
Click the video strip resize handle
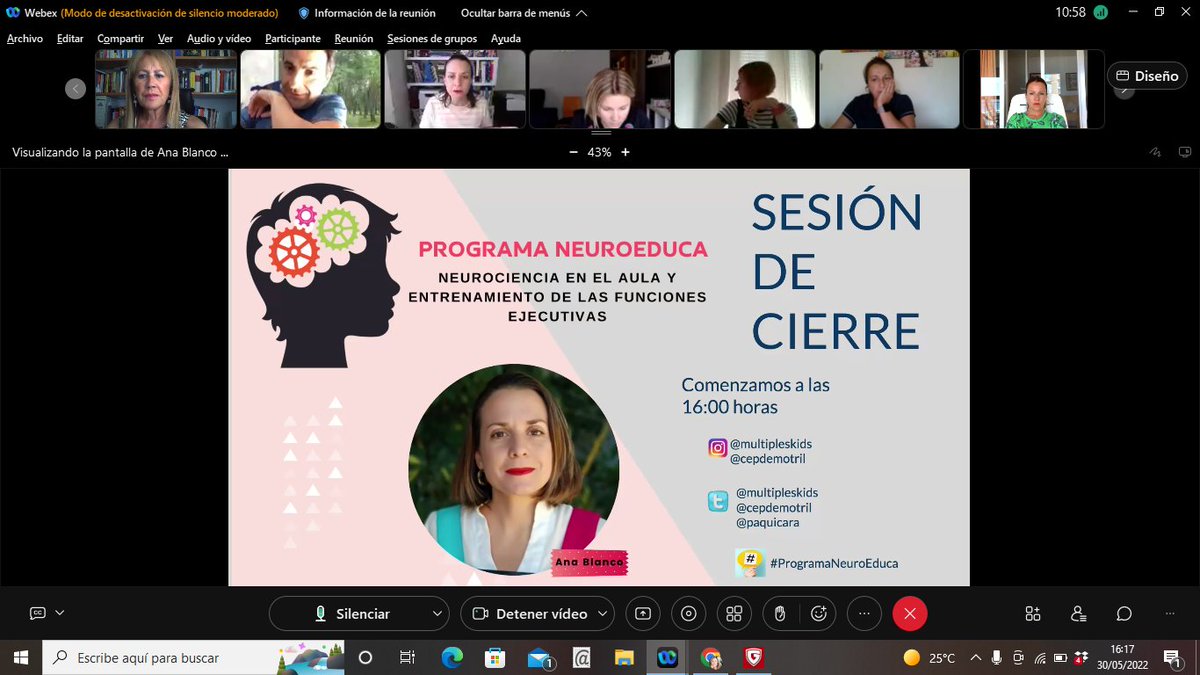600,132
